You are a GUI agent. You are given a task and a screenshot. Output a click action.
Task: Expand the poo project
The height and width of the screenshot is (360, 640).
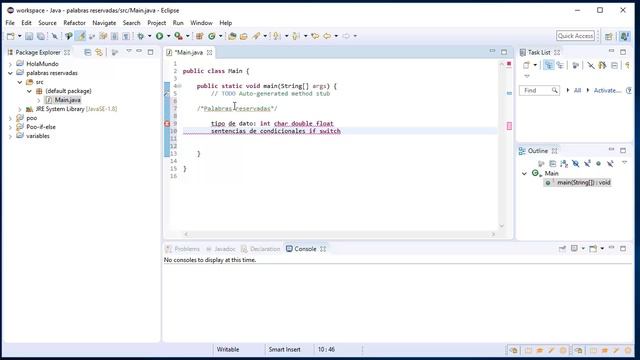[10, 118]
